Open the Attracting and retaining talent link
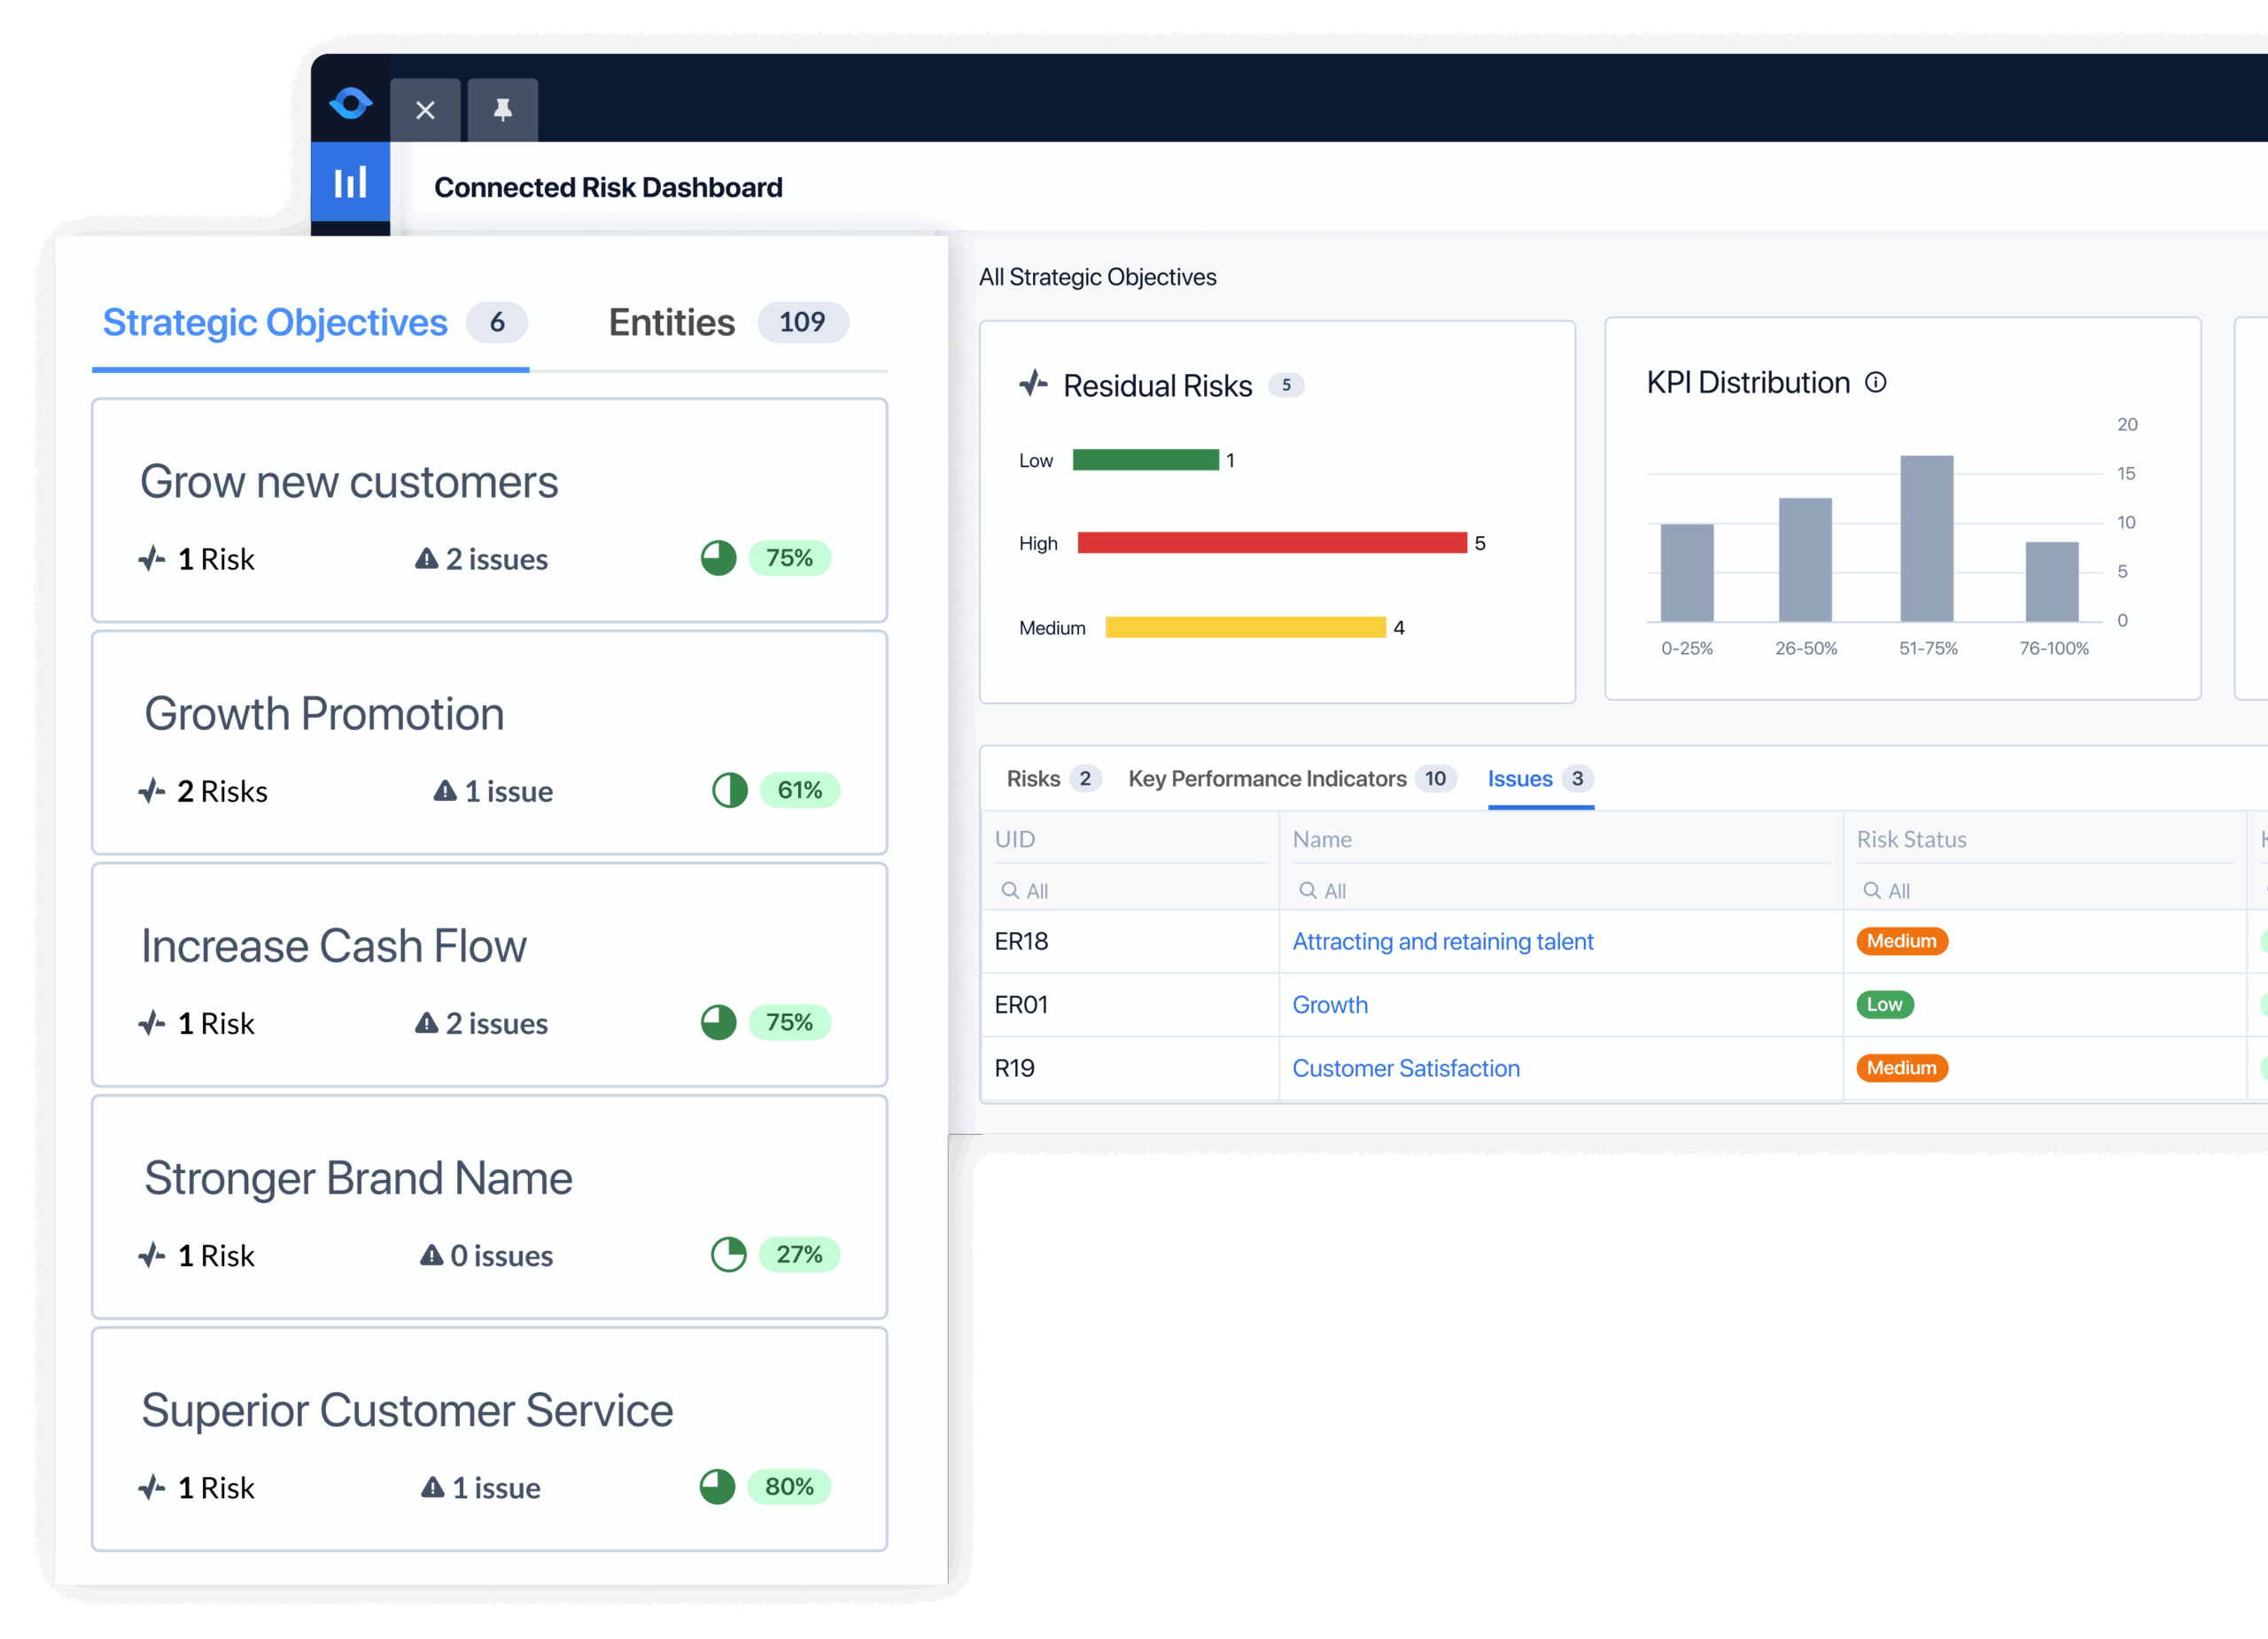The image size is (2268, 1639). tap(1442, 941)
